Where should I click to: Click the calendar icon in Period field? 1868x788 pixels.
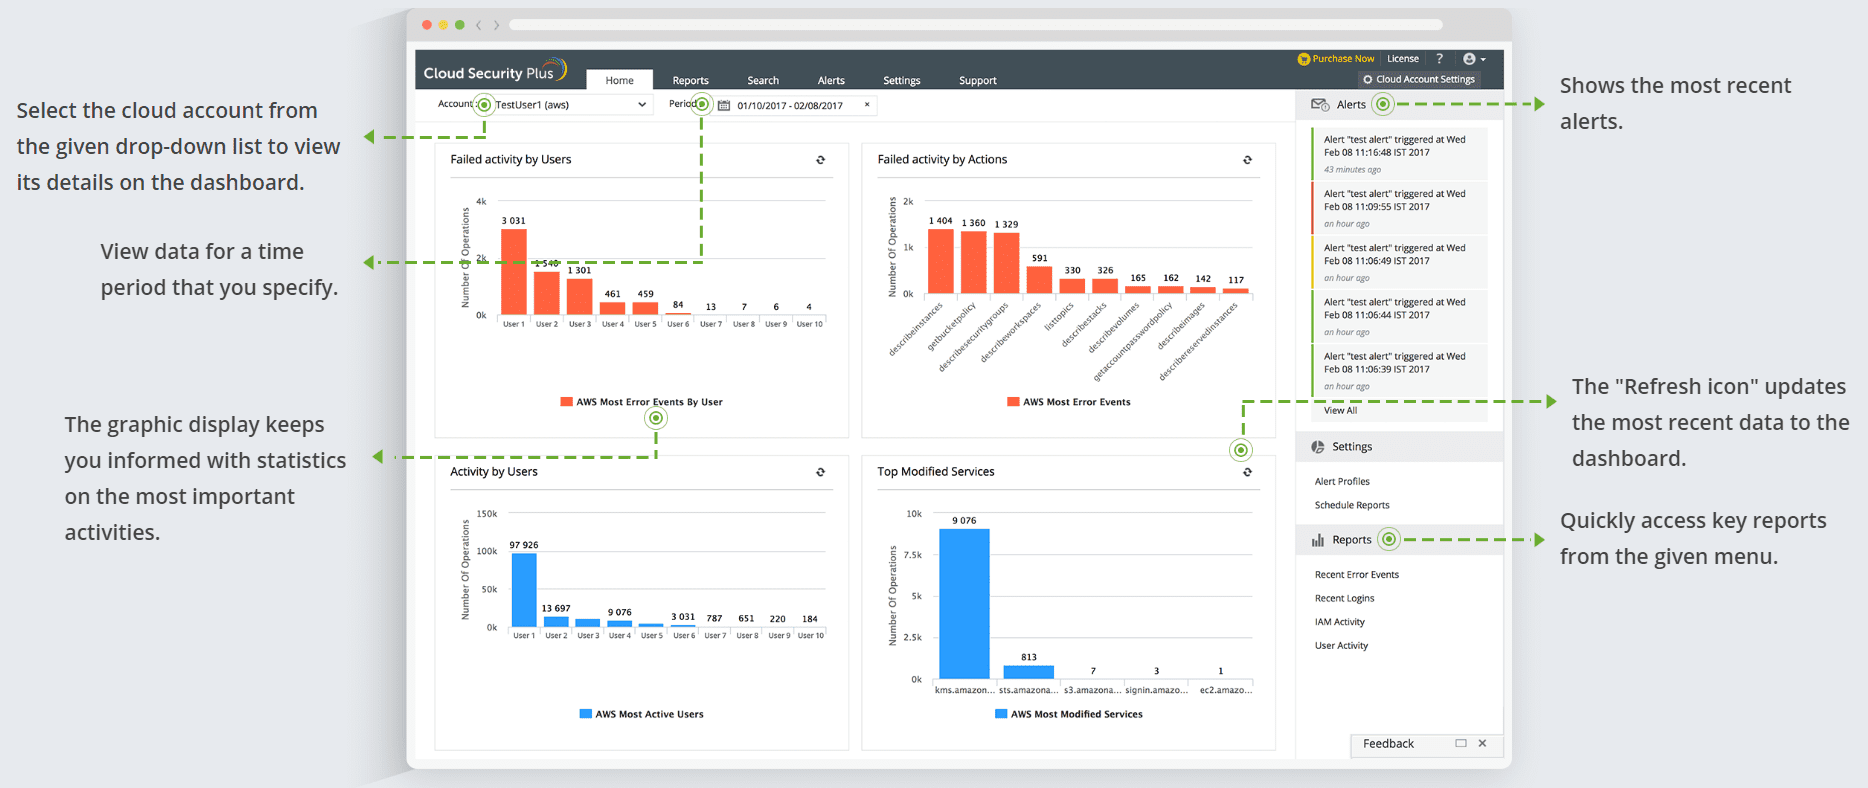click(x=724, y=105)
